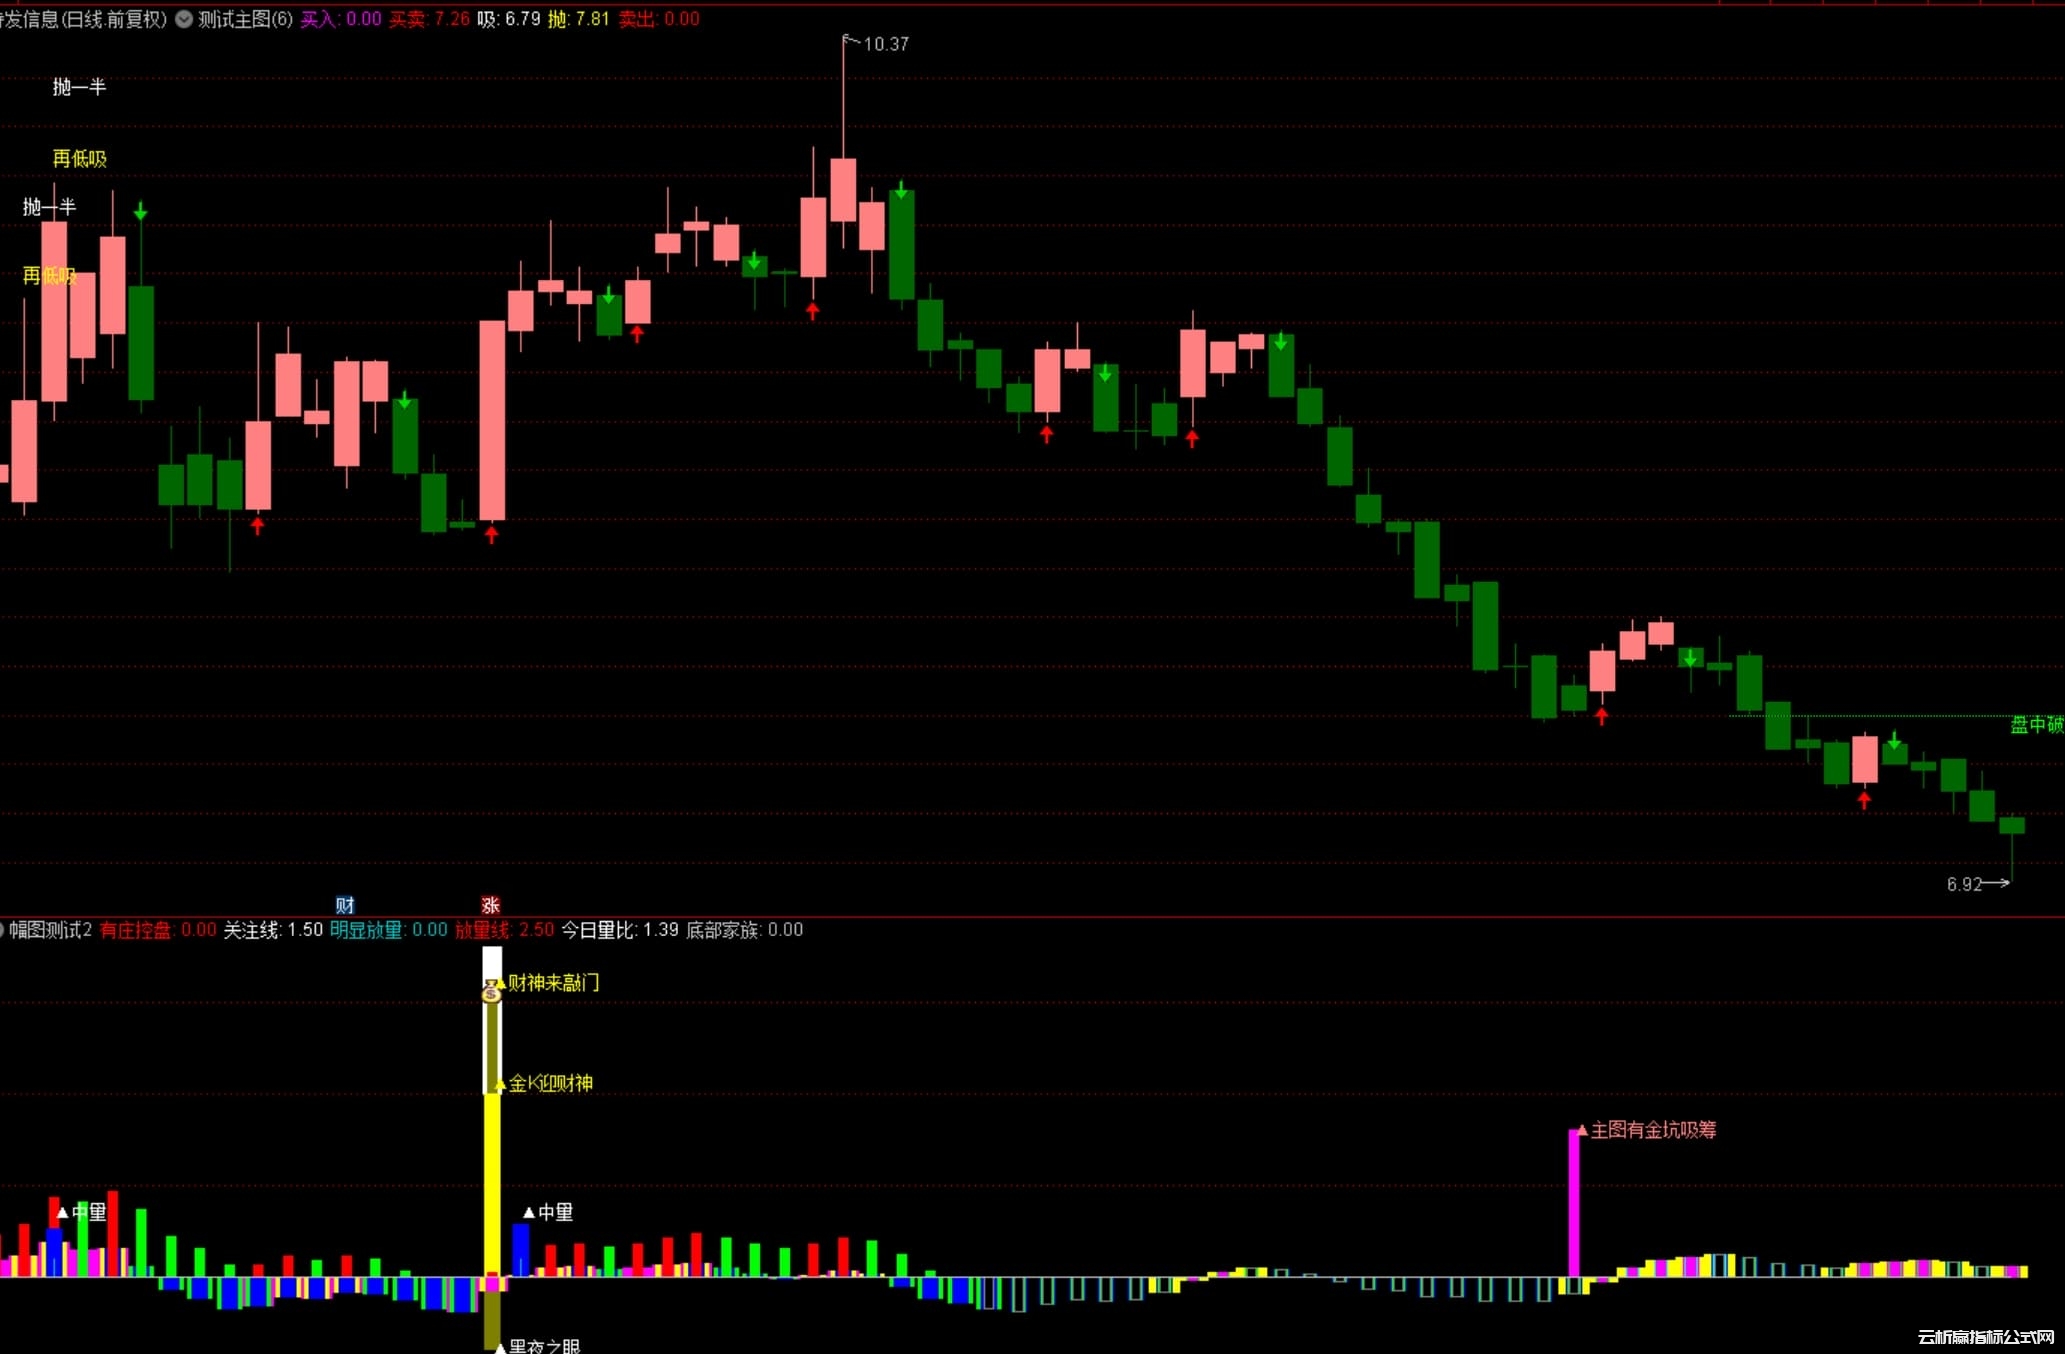
Task: Click the 测试主图(6) indicator name
Action: tap(245, 19)
